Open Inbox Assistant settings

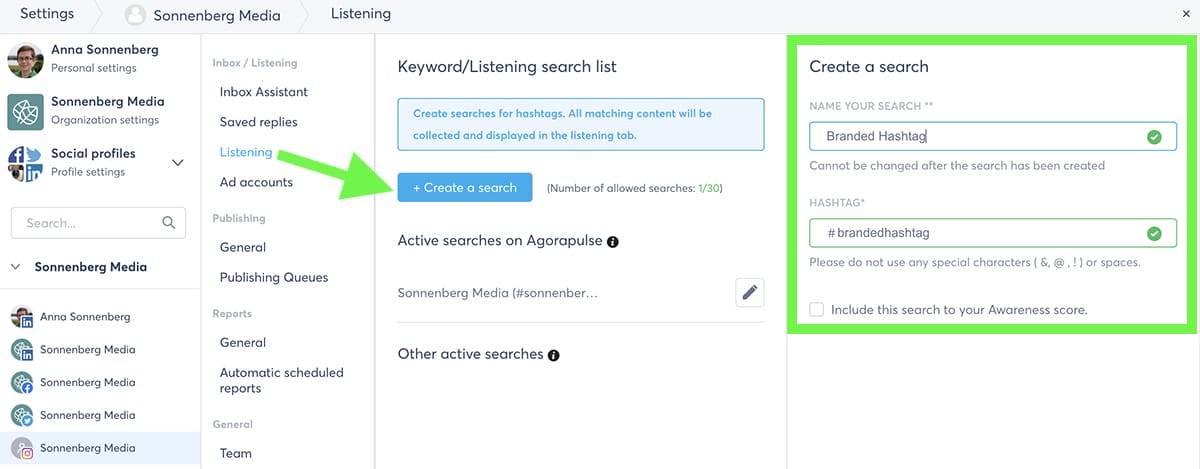point(264,92)
